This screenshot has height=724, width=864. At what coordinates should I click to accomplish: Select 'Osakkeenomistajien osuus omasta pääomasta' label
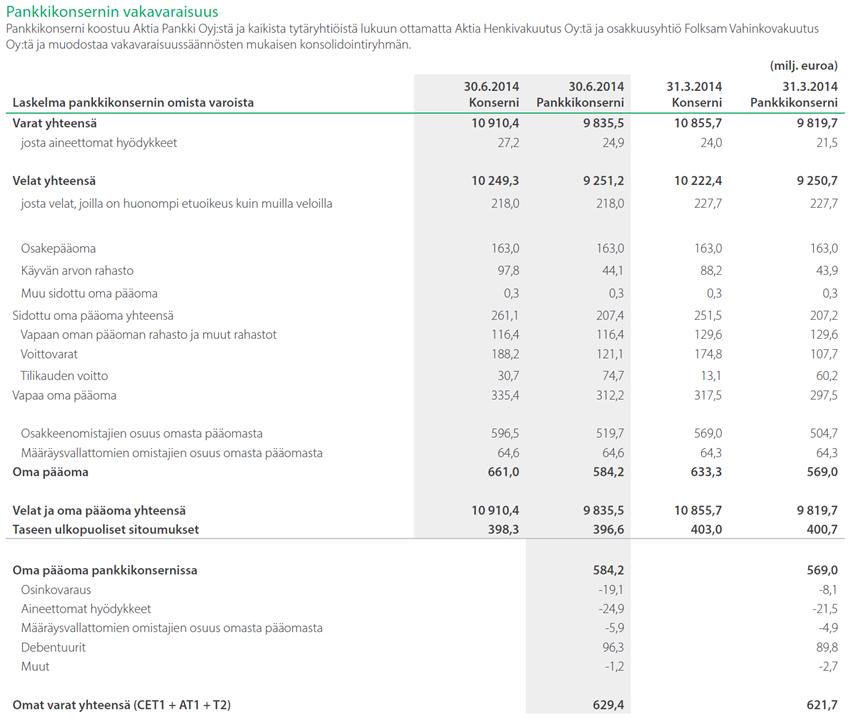click(x=142, y=434)
